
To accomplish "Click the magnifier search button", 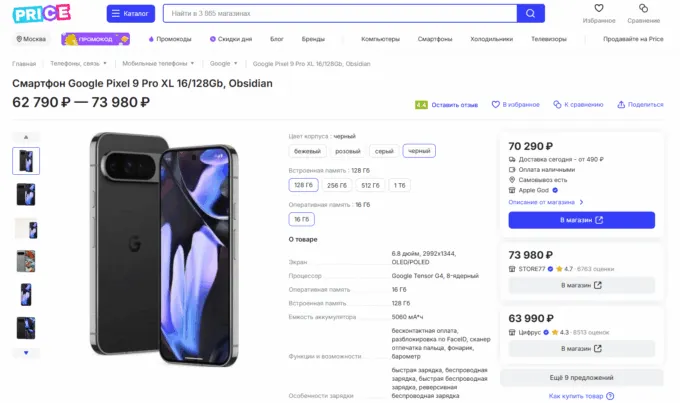I will (530, 14).
